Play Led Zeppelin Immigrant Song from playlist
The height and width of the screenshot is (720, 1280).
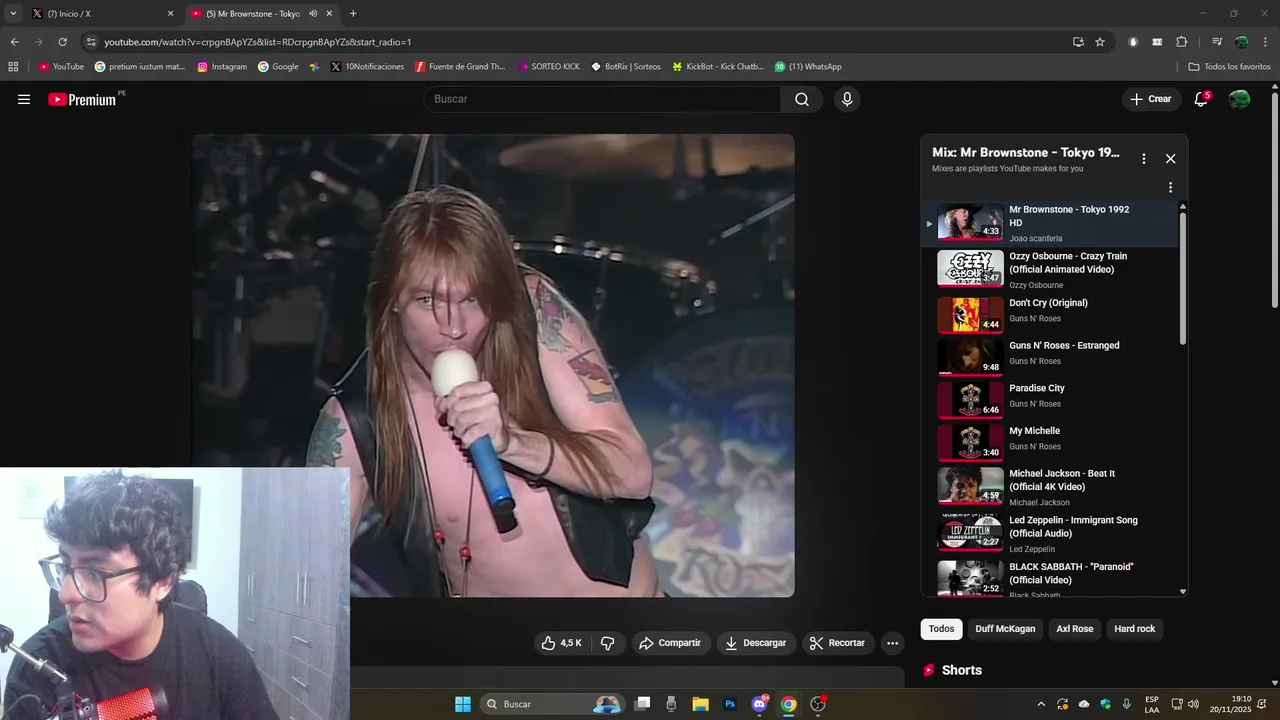1050,534
